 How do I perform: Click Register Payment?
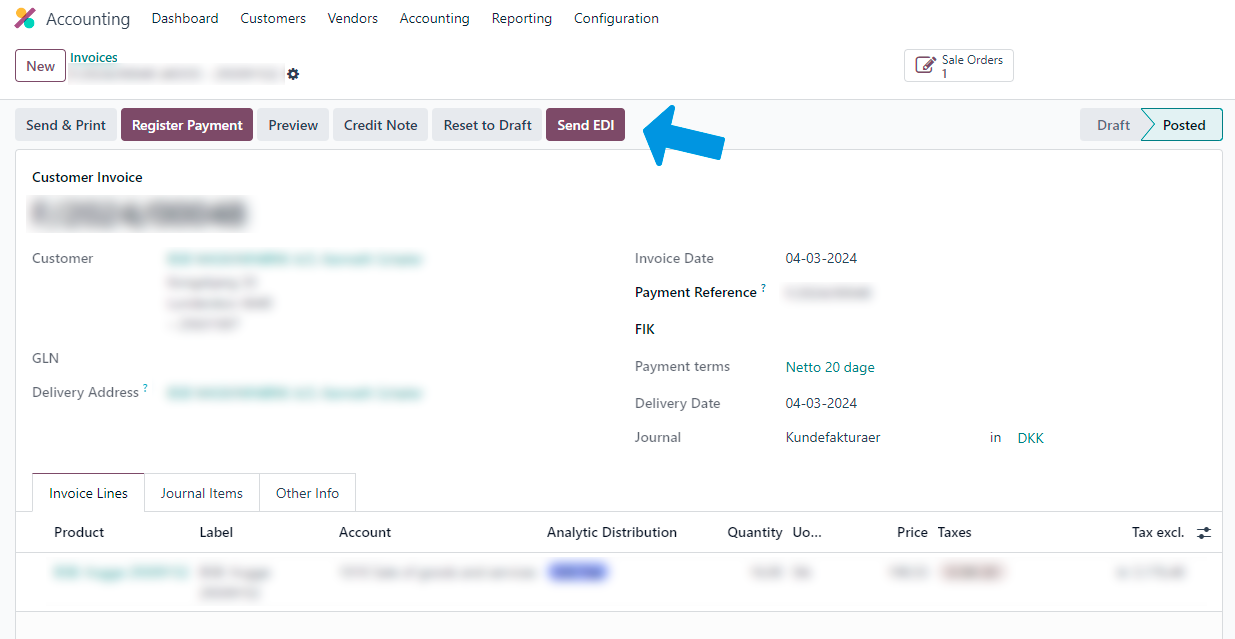coord(186,125)
